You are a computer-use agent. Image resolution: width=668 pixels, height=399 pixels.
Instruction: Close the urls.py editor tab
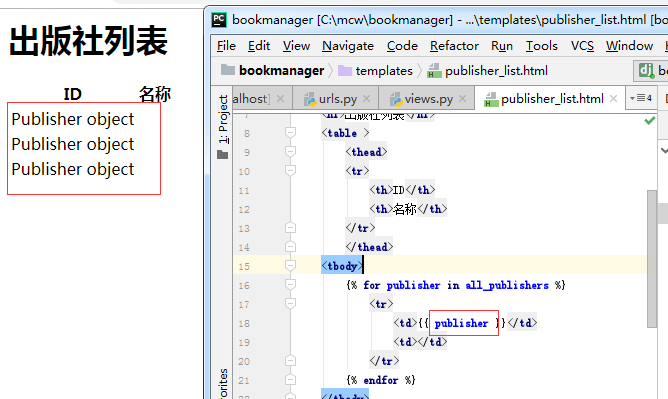pyautogui.click(x=366, y=99)
